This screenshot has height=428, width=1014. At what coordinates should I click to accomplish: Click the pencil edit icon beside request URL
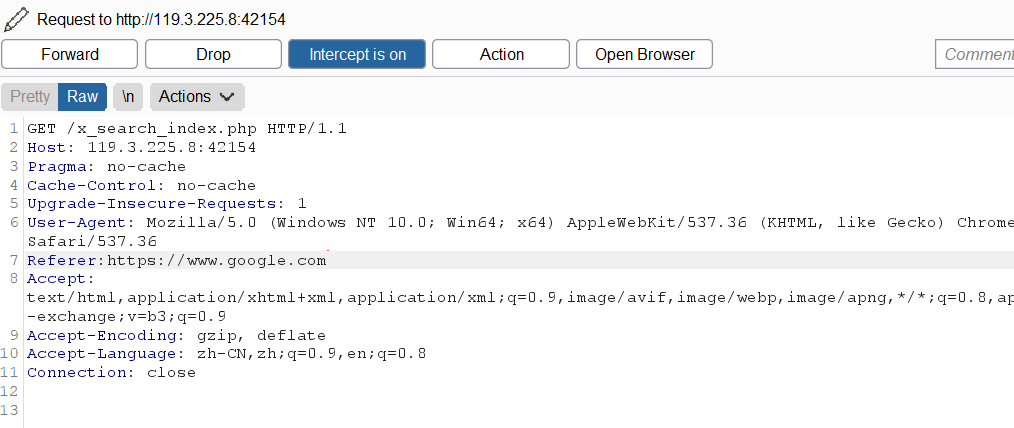coord(16,19)
